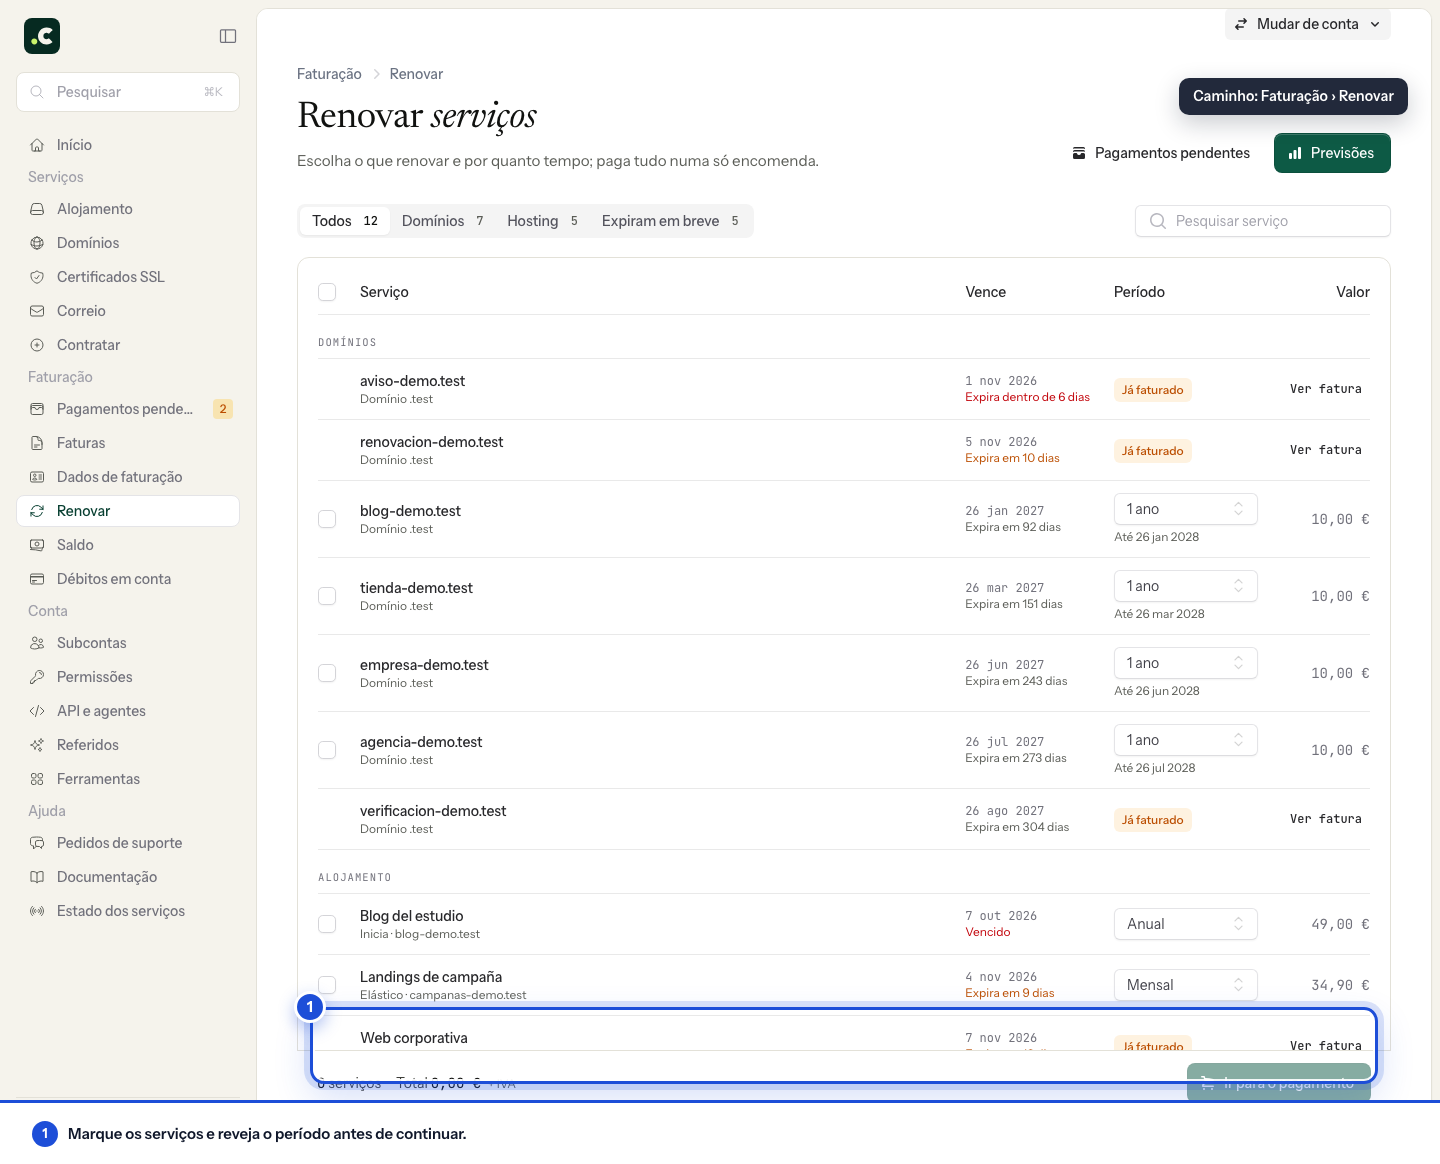The width and height of the screenshot is (1440, 1164).
Task: Open the Mensal period dropdown
Action: tap(1185, 985)
